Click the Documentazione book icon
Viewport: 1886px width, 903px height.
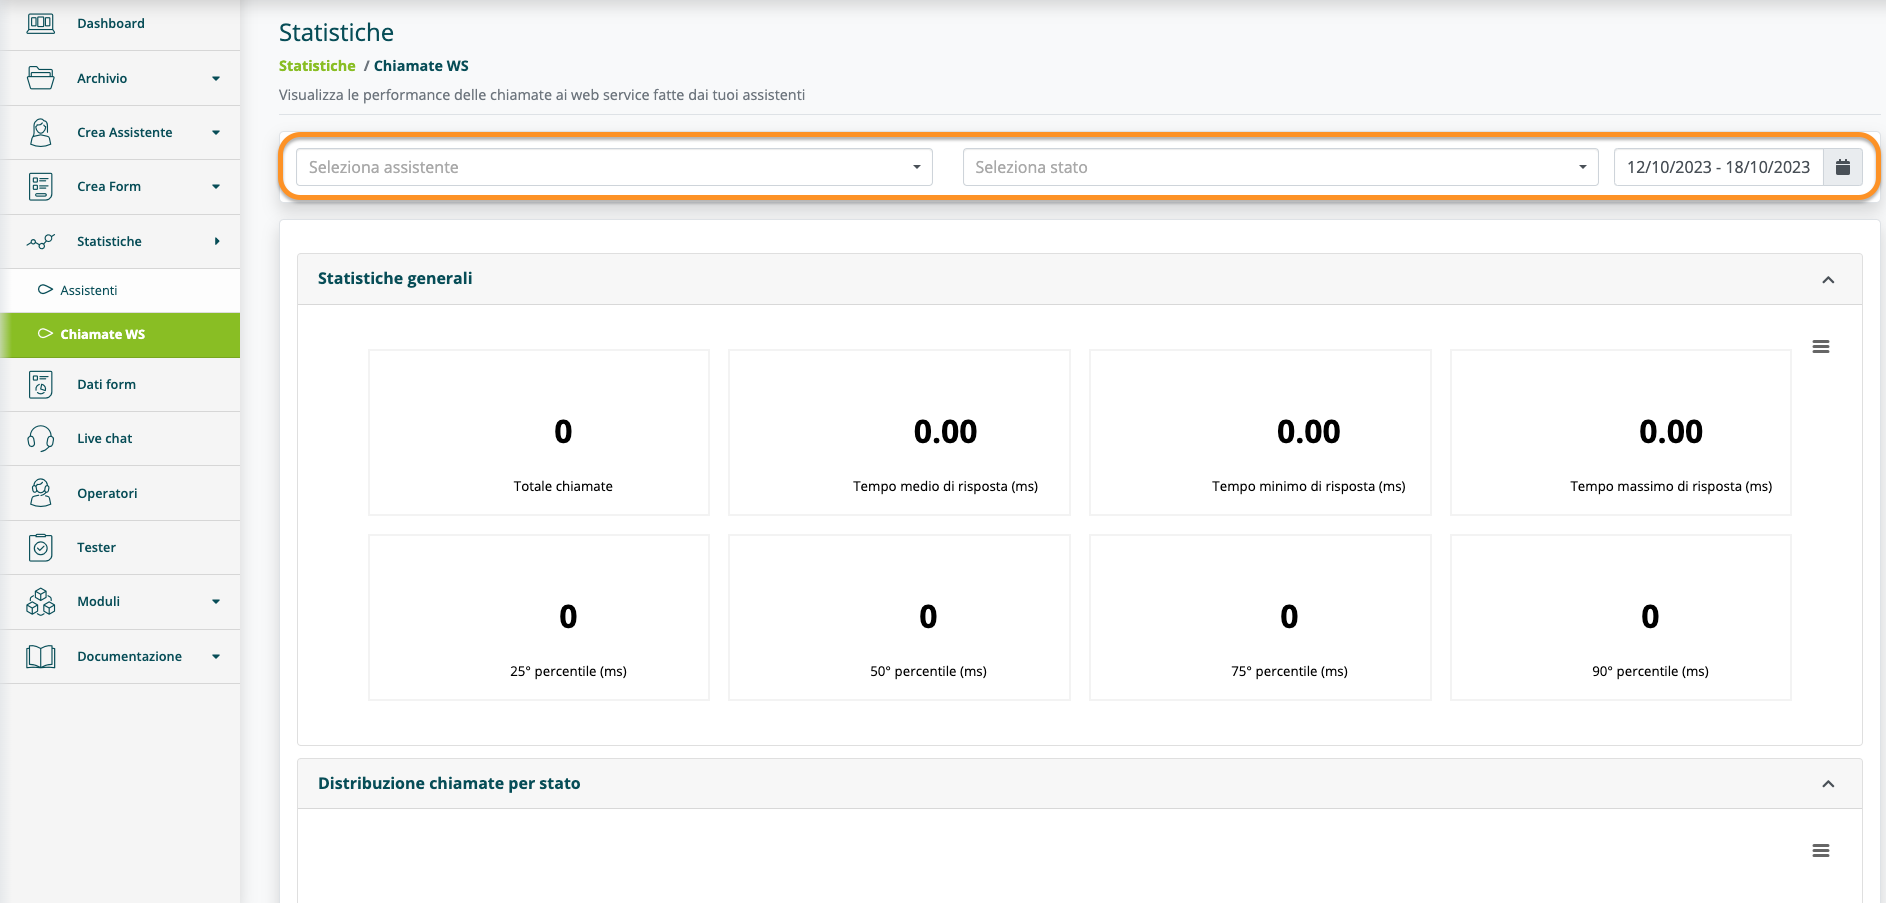click(x=41, y=656)
